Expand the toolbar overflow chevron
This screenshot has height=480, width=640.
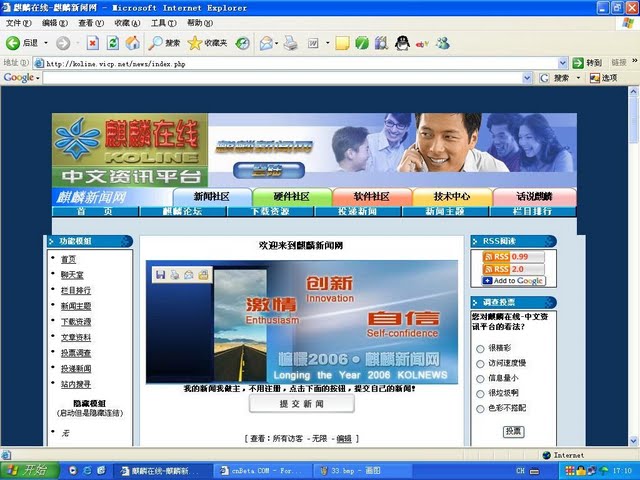coord(635,60)
